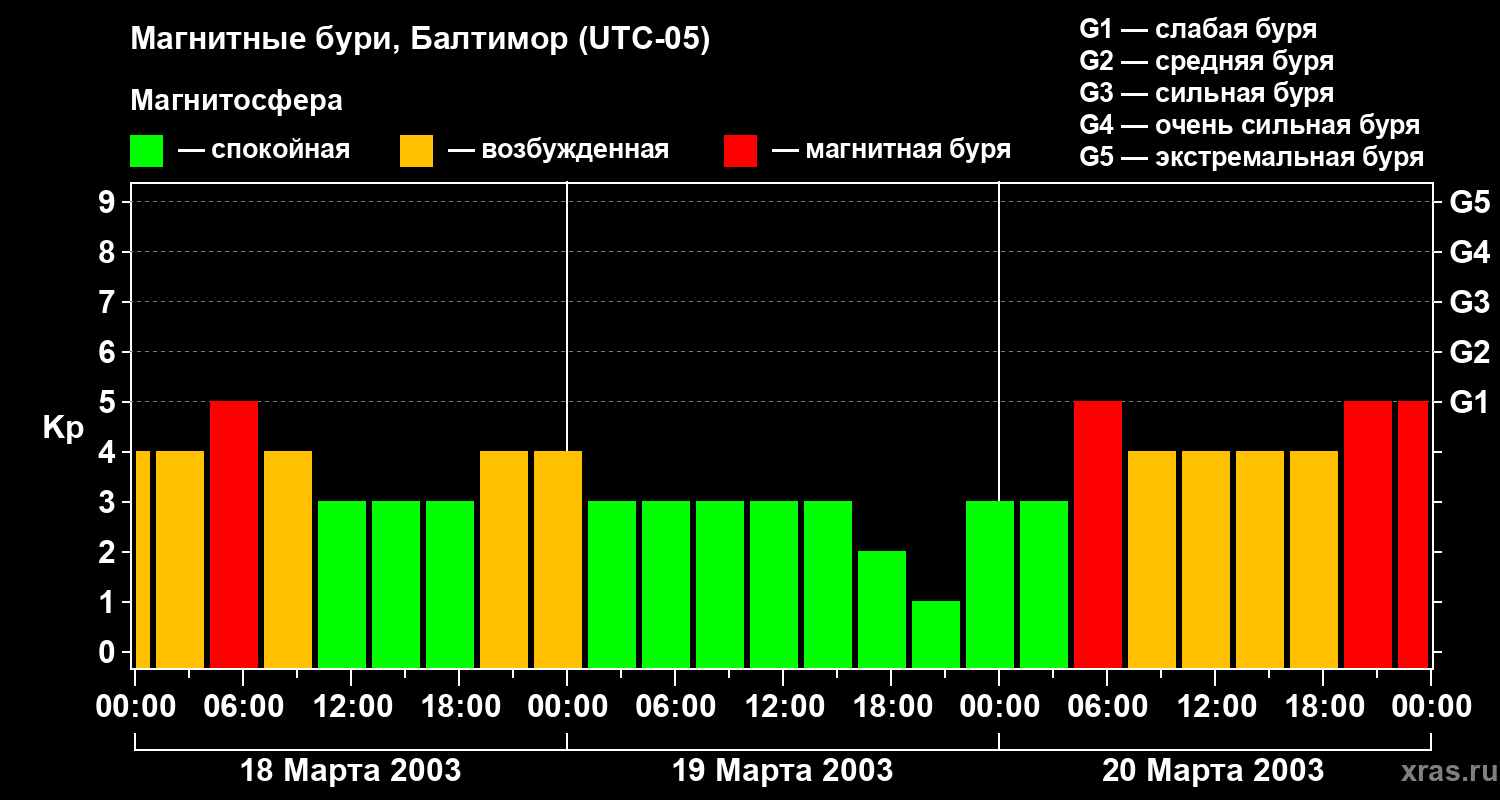Click the '06:00' time label for 18 March
Viewport: 1500px width, 800px height.
(243, 707)
